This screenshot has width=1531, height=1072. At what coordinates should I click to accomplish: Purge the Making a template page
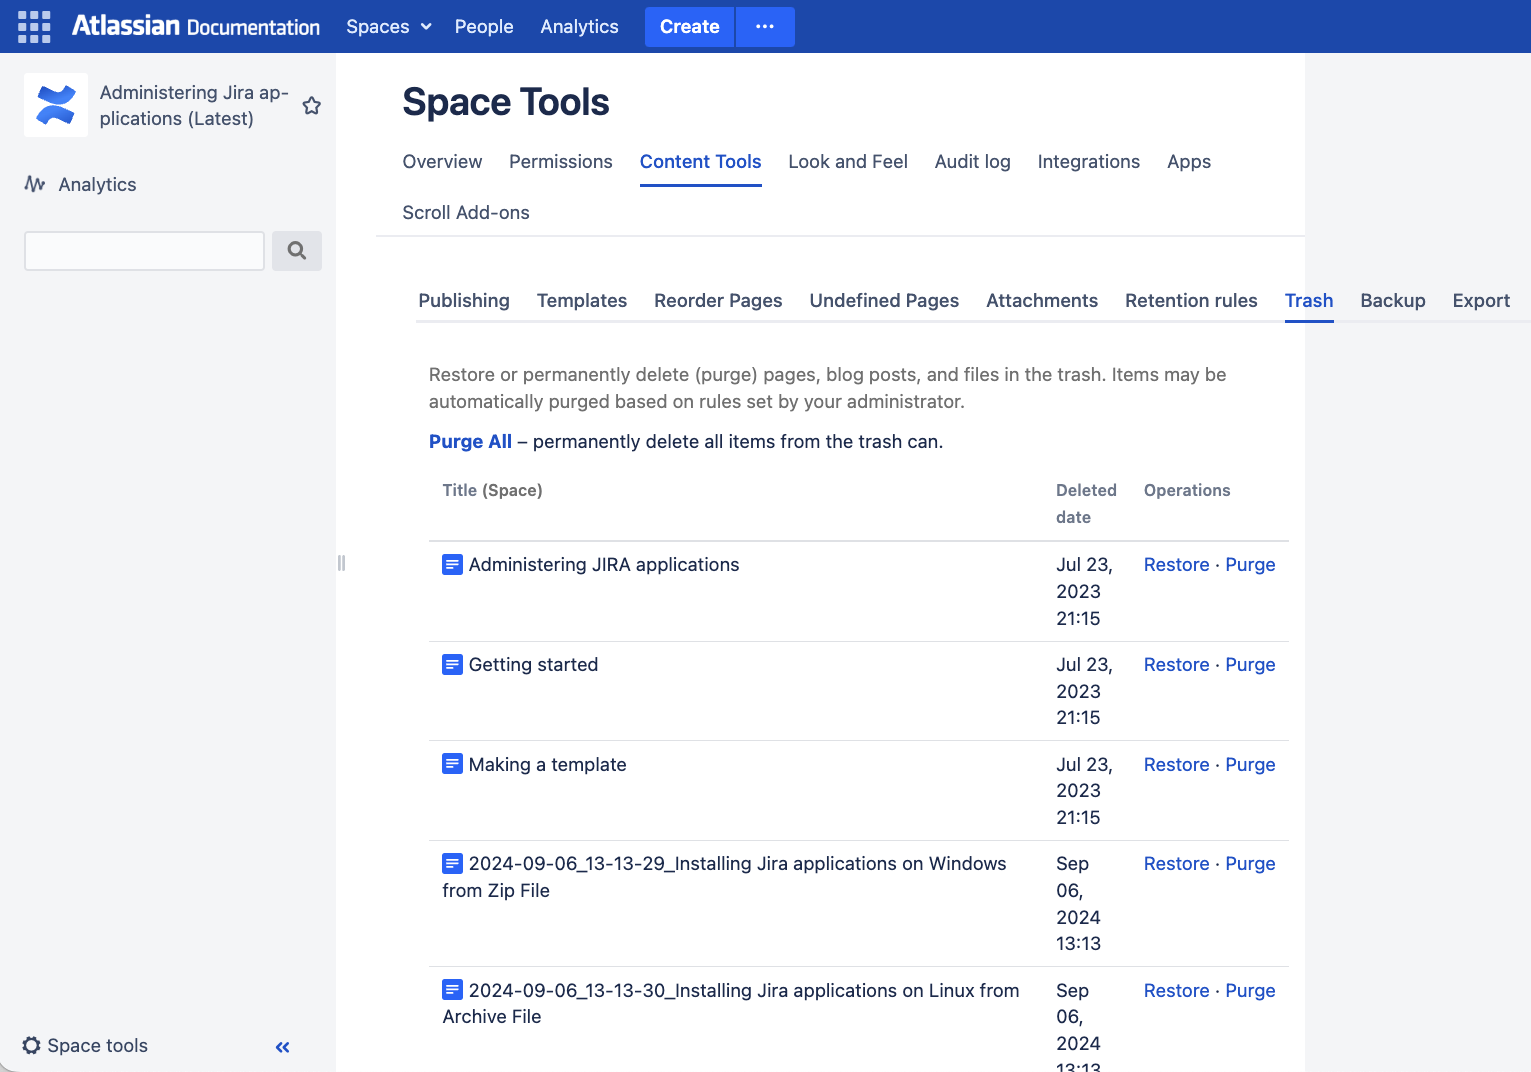pyautogui.click(x=1250, y=763)
